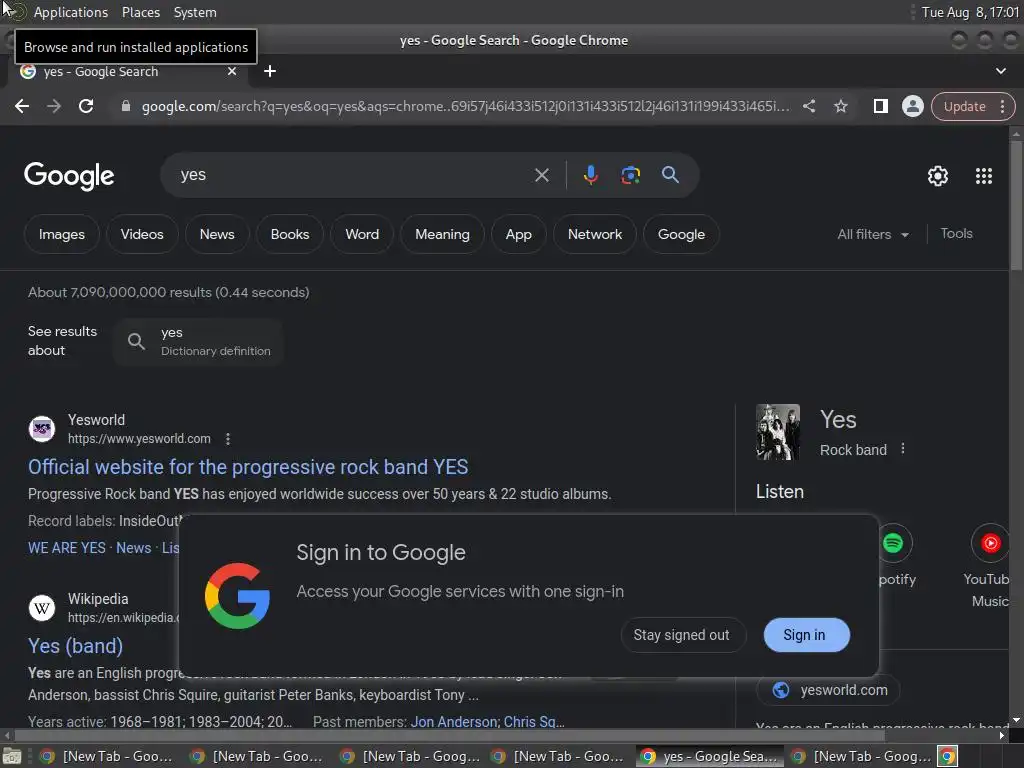Share this page via the share icon
This screenshot has height=768, width=1024.
809,106
